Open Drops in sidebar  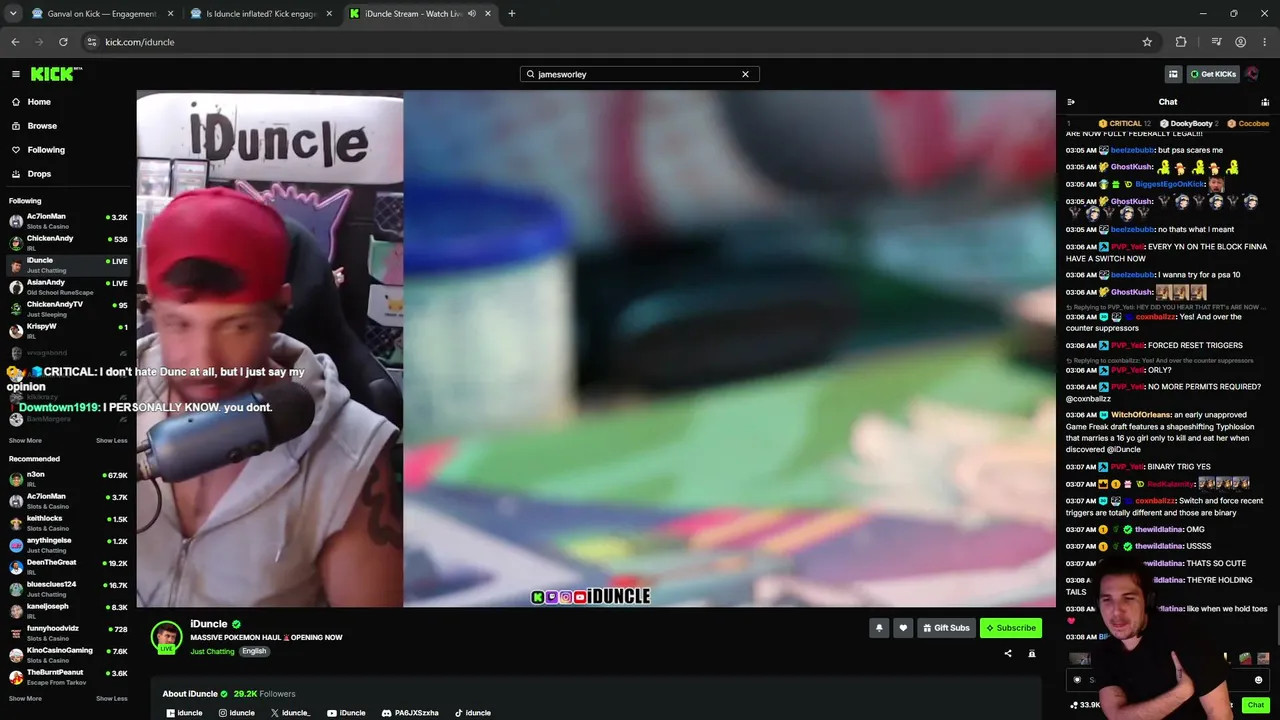[66, 174]
